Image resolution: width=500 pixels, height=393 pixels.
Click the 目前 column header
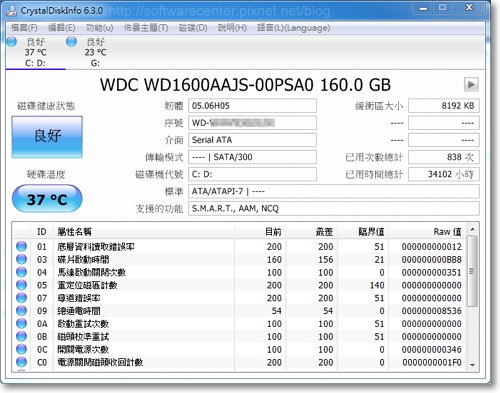[x=260, y=232]
